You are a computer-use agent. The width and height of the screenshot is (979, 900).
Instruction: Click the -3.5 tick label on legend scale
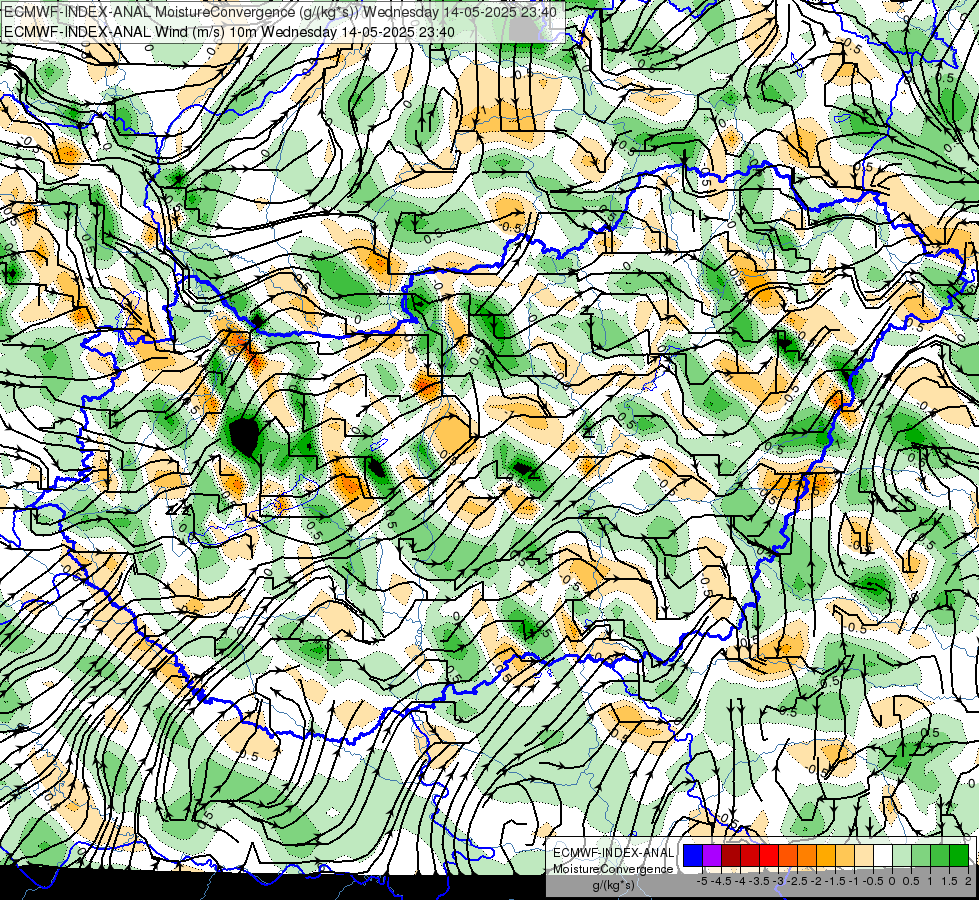tap(759, 881)
